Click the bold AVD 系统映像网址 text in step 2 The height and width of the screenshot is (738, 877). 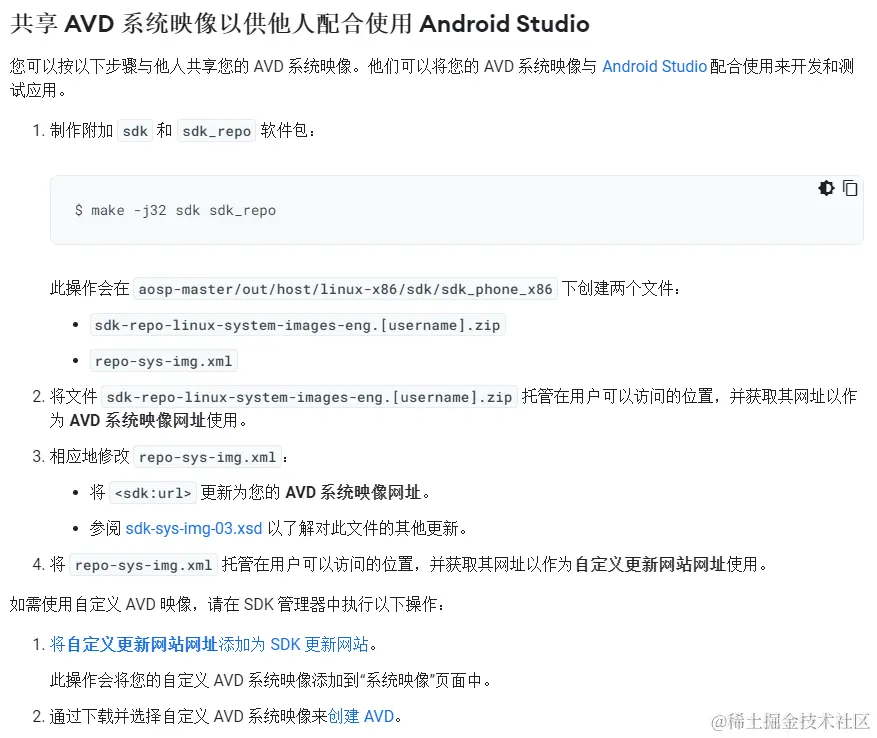click(138, 420)
